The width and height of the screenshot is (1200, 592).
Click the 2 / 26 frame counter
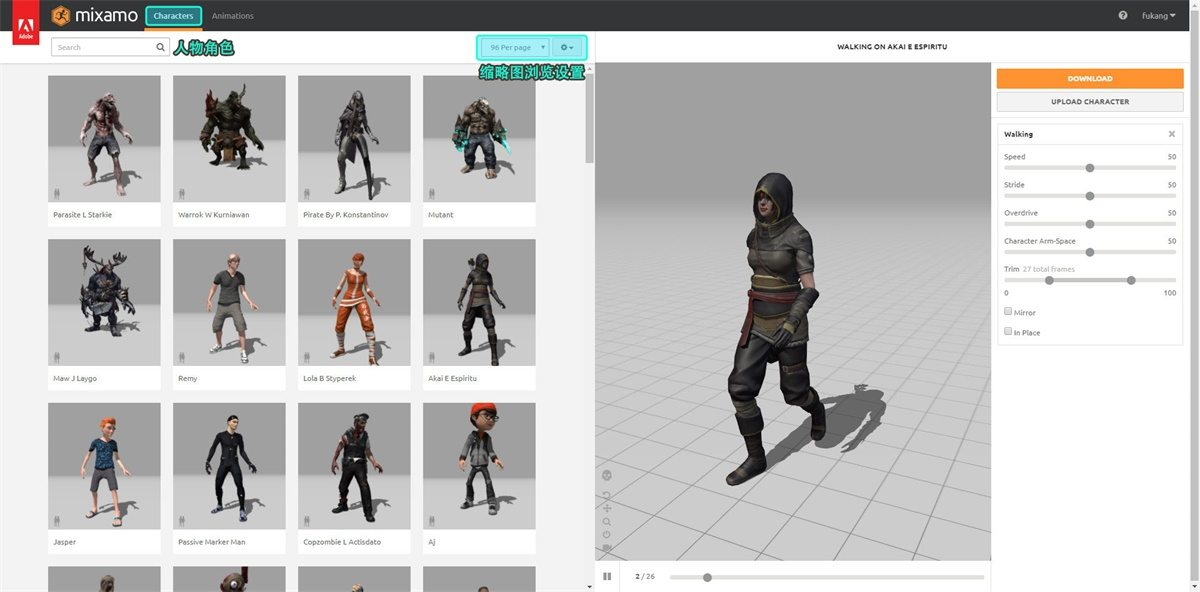click(645, 576)
